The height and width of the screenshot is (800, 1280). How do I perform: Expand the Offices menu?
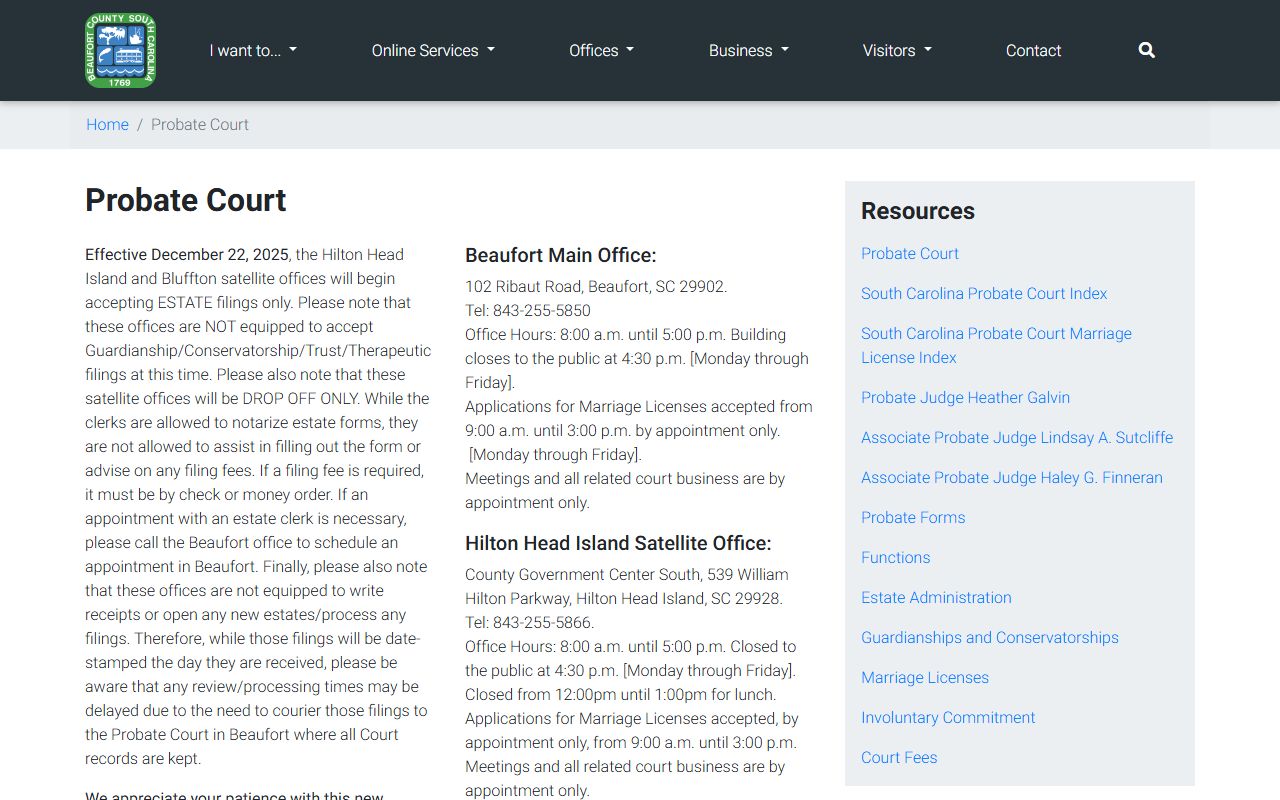601,50
